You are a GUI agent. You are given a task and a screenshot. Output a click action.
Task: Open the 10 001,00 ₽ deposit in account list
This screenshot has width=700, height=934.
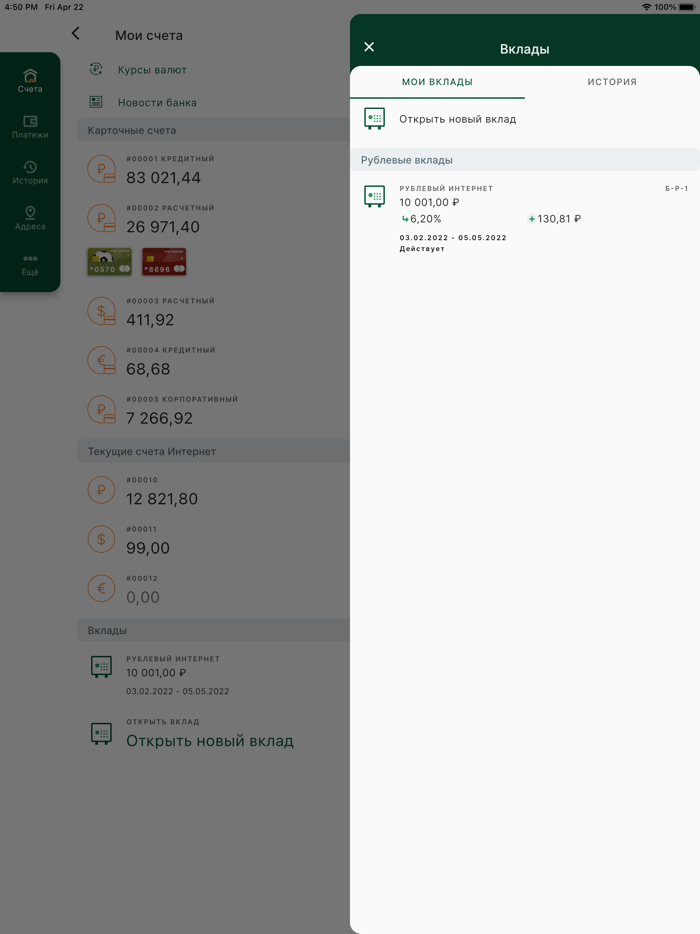[x=156, y=673]
